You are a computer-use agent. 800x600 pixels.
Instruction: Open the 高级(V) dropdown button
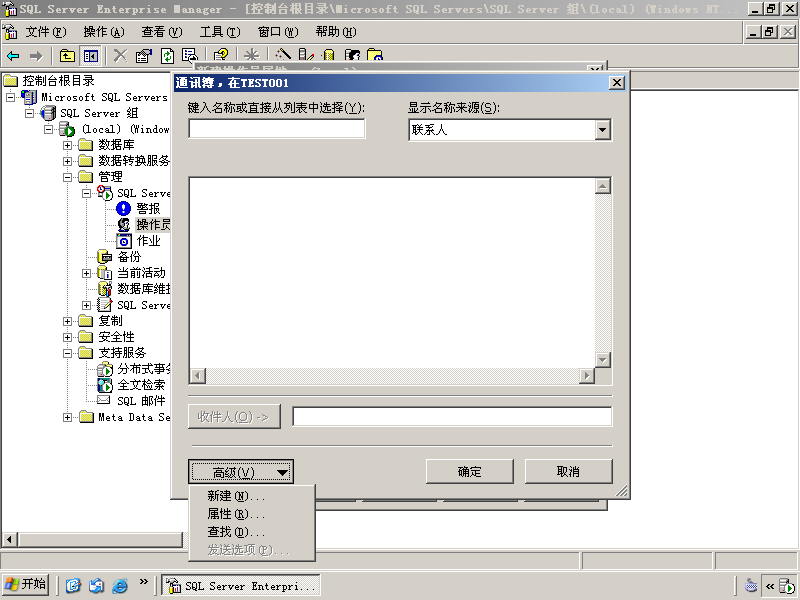point(241,472)
